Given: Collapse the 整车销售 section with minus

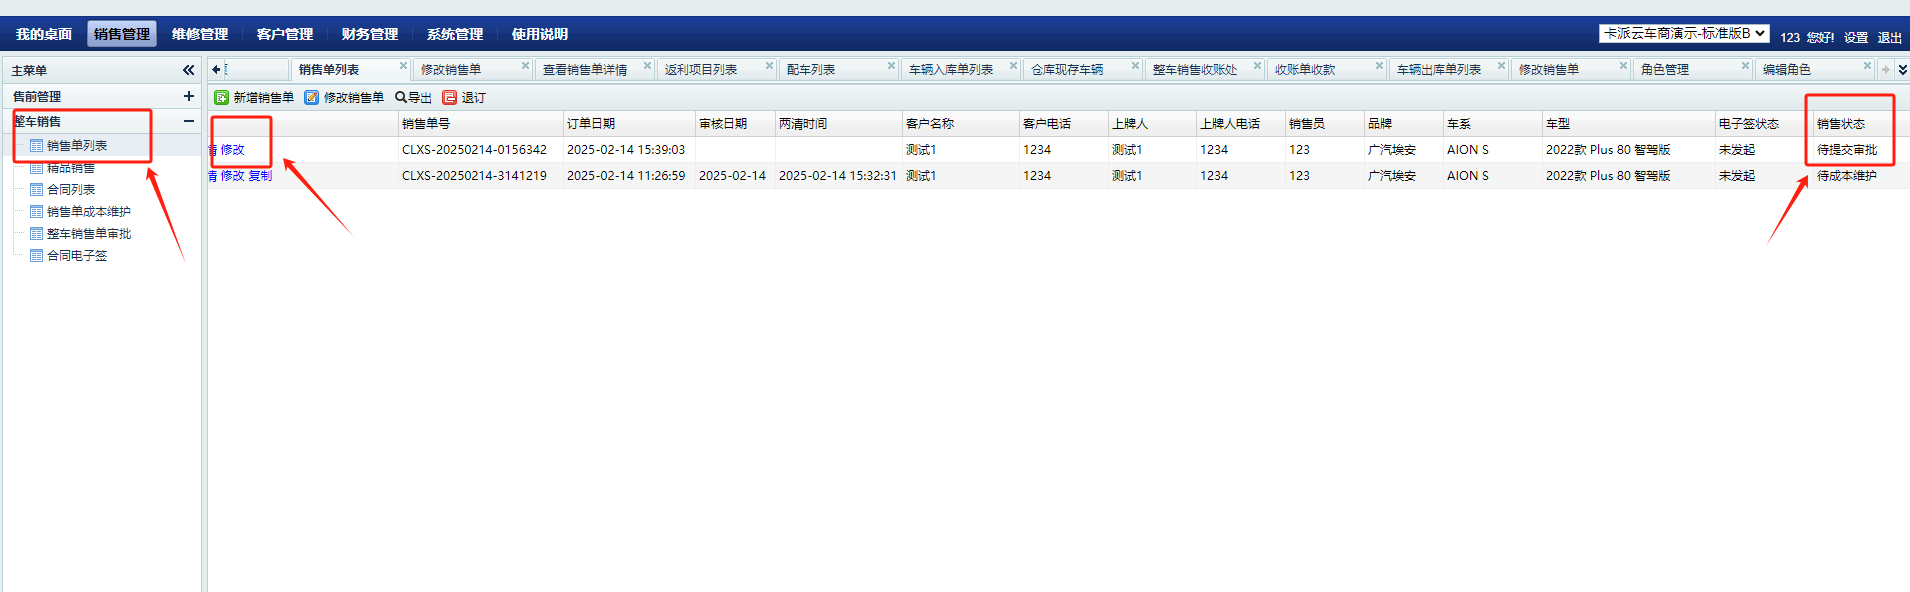Looking at the screenshot, I should [x=188, y=121].
